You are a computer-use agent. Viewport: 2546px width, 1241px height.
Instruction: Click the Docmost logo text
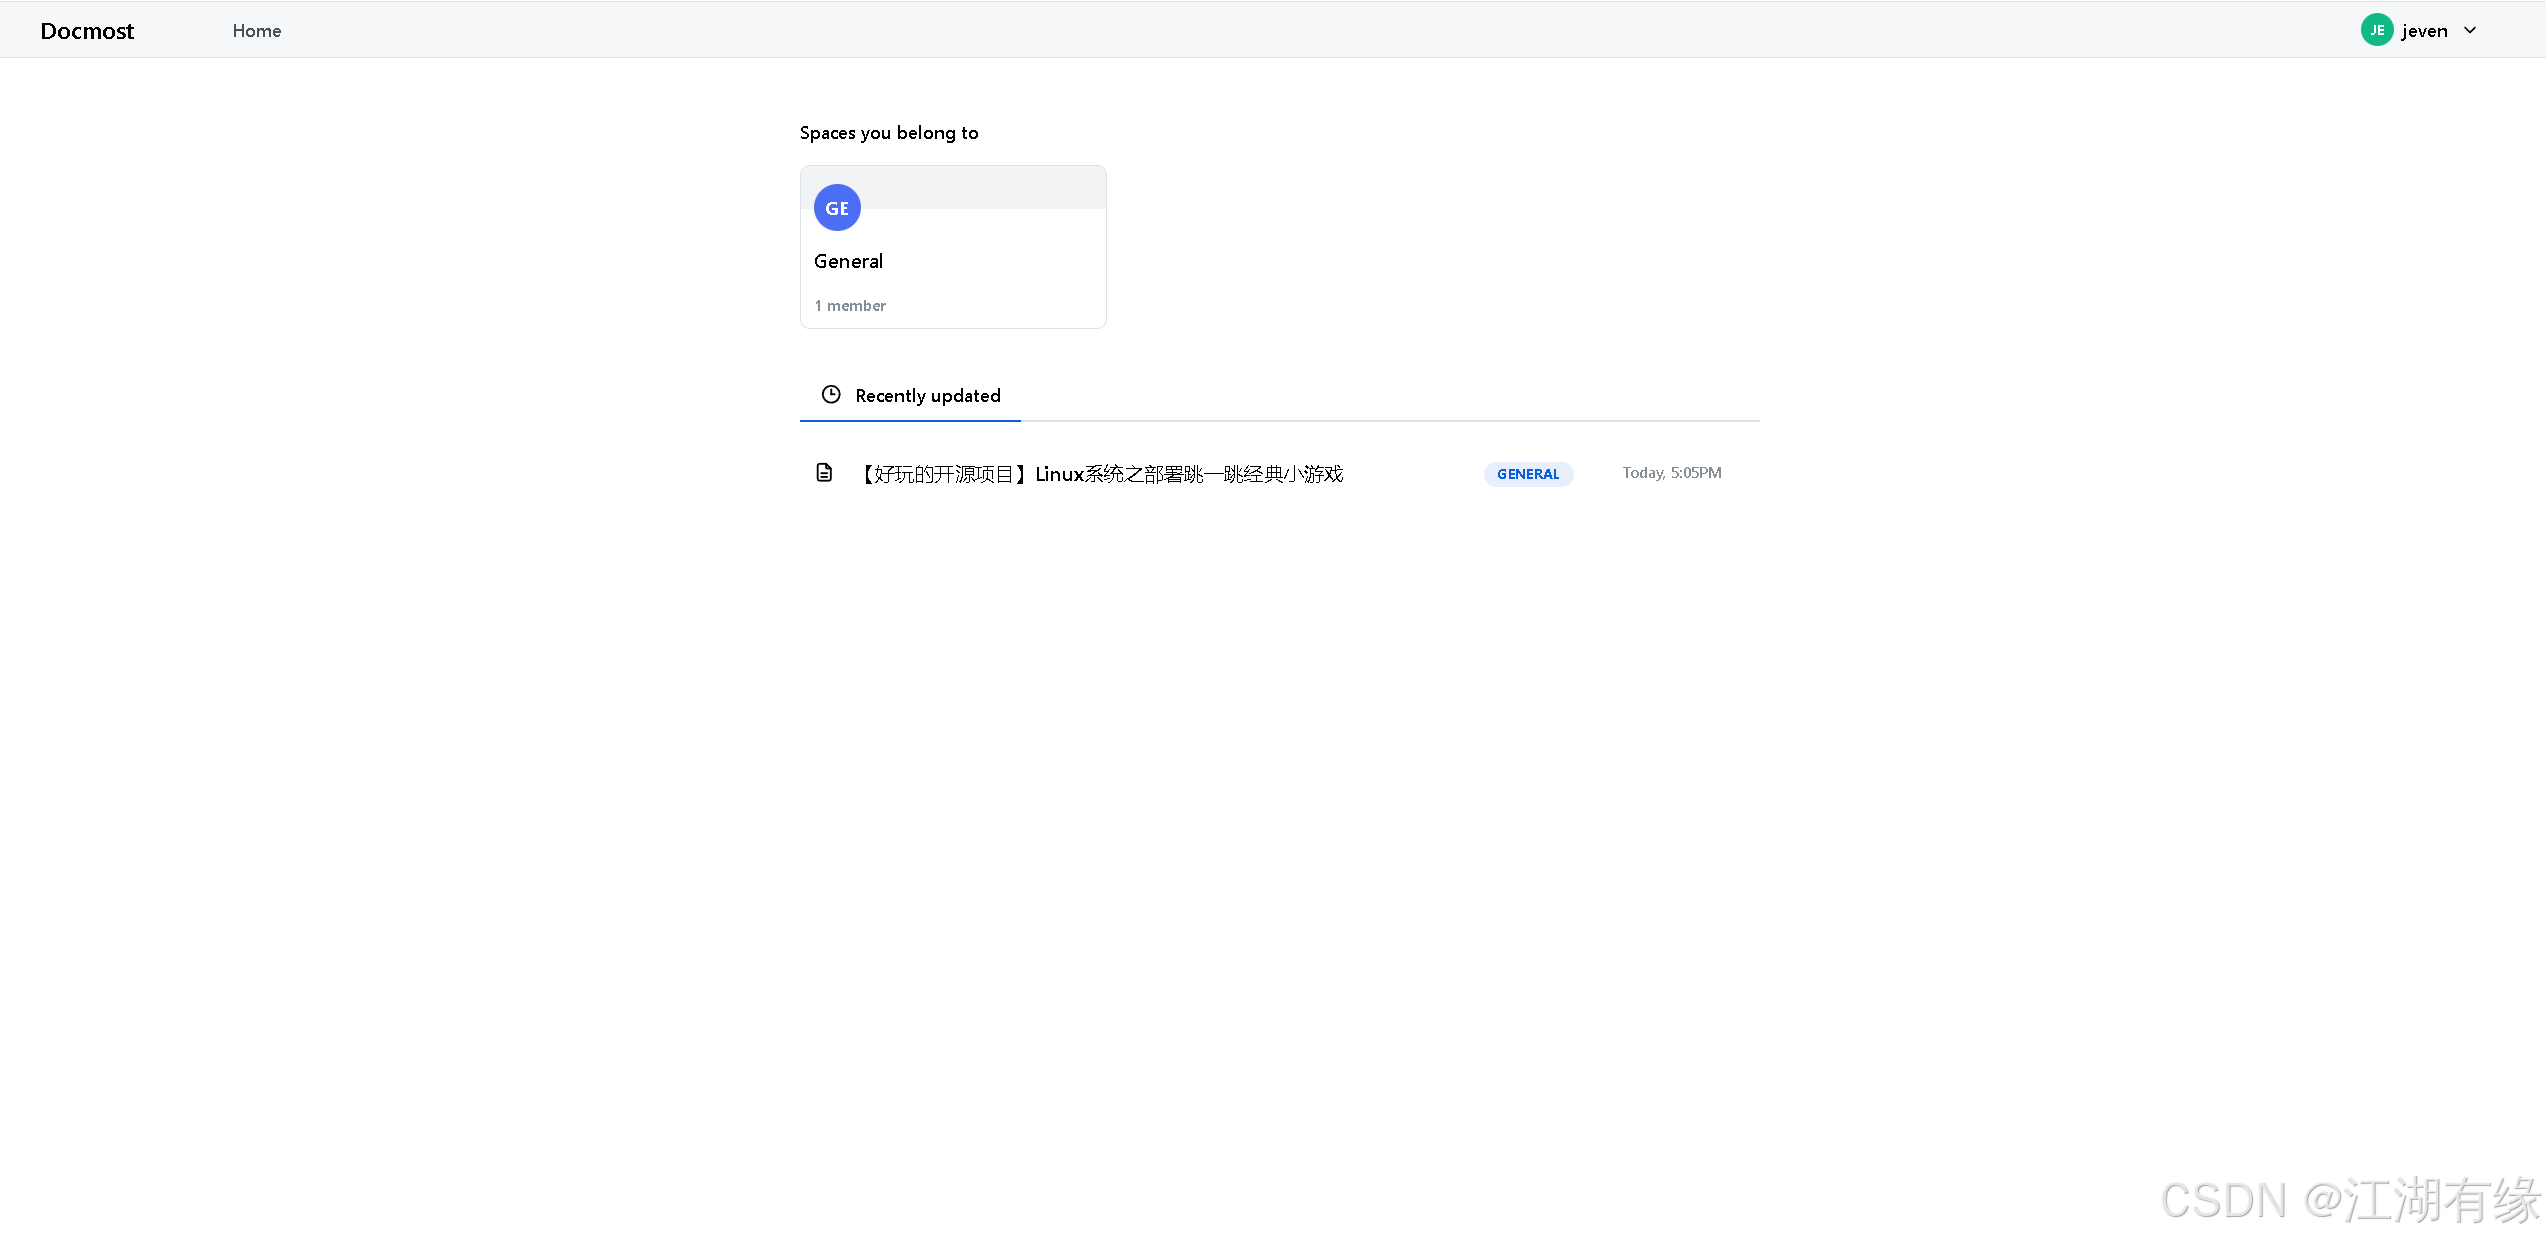87,31
